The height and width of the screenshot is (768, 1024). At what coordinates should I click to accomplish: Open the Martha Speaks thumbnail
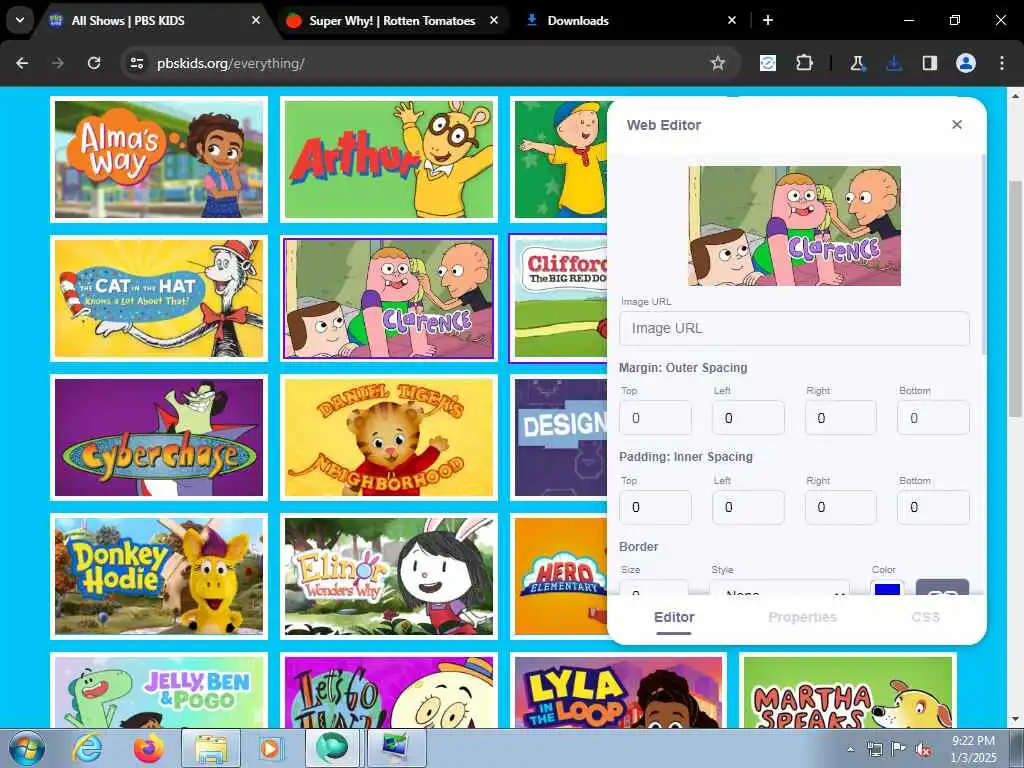point(848,690)
